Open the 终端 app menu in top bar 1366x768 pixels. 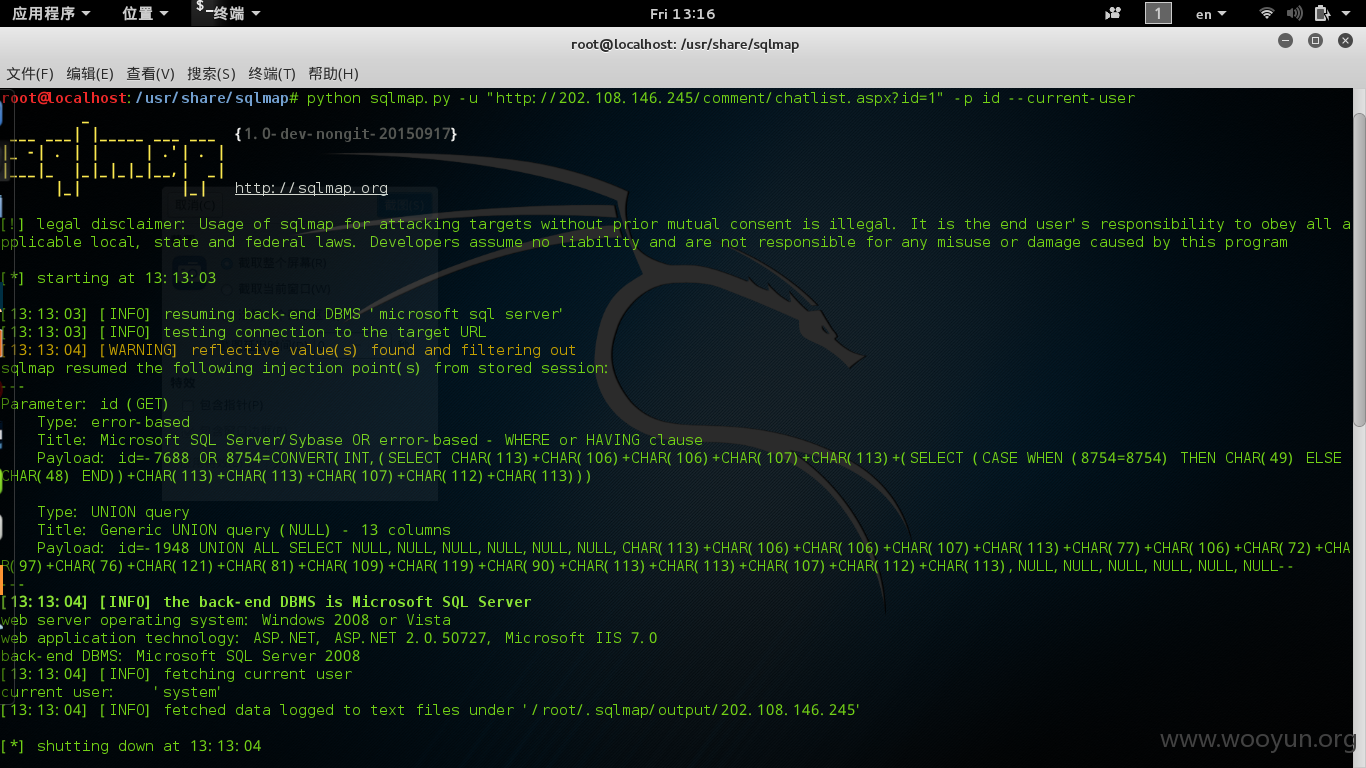pyautogui.click(x=228, y=13)
